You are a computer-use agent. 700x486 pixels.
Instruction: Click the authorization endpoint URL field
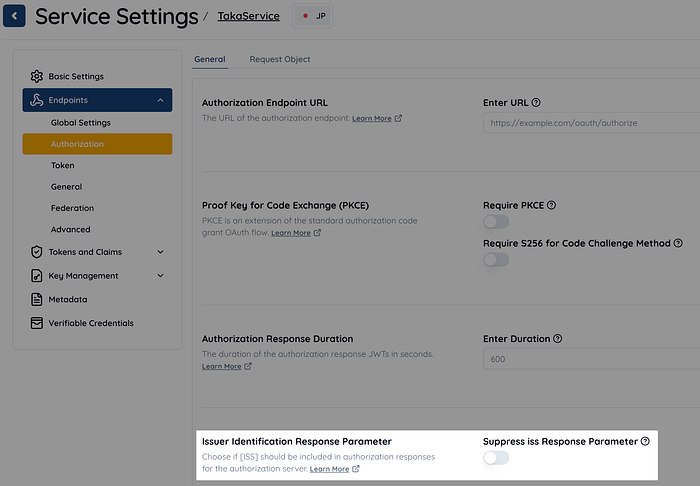590,123
